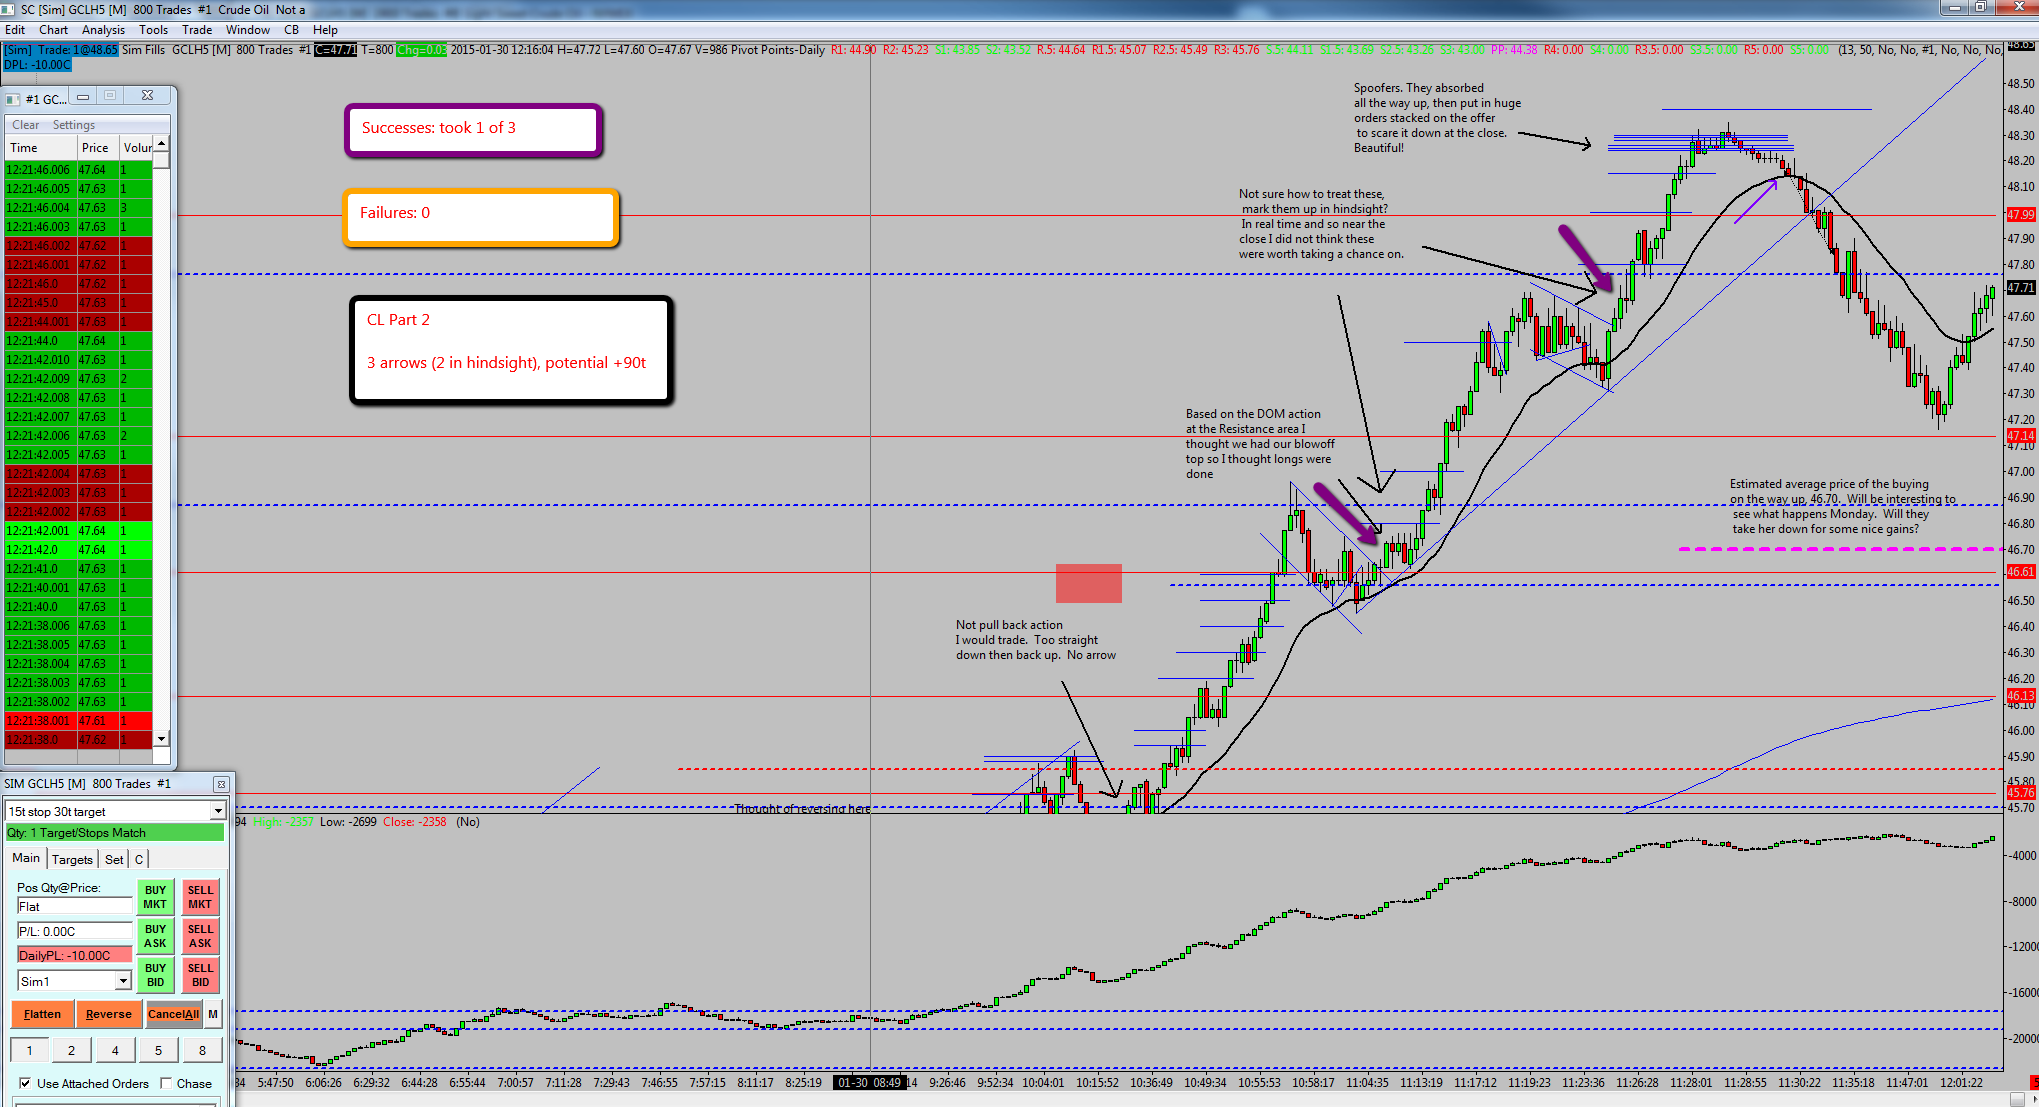Click the CancelAll button

click(x=173, y=1014)
